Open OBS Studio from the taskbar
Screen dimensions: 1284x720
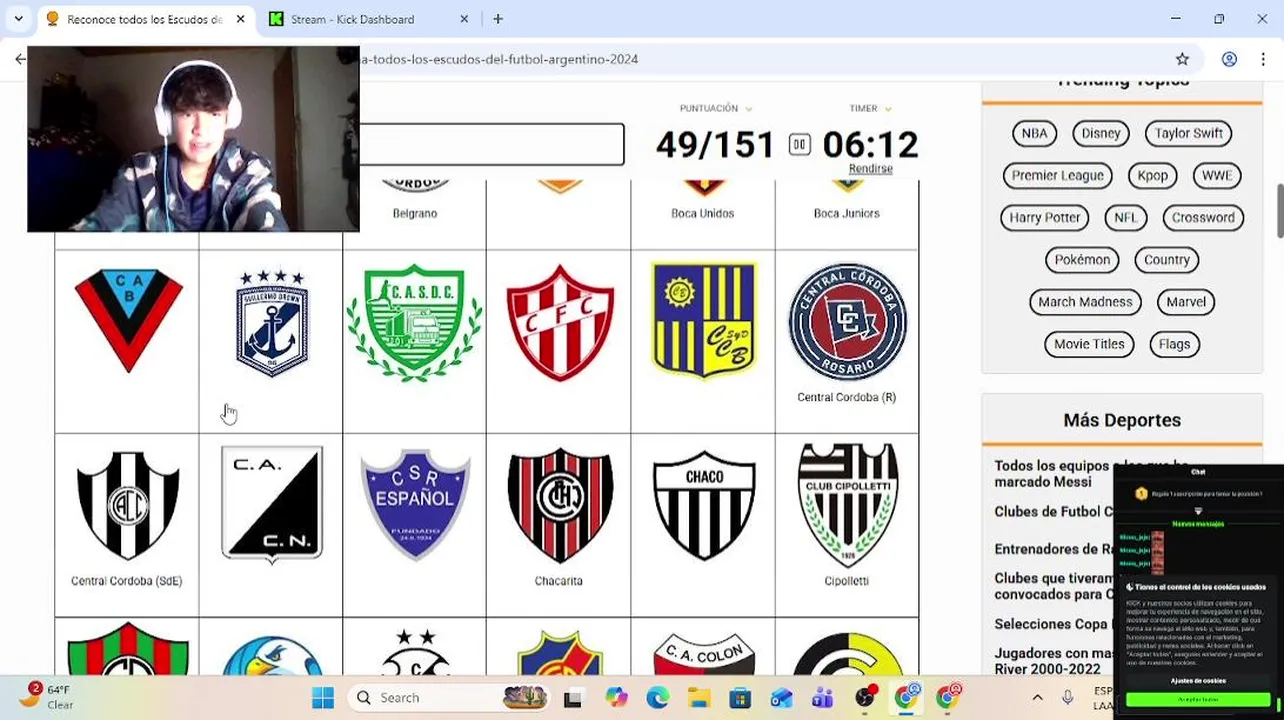pyautogui.click(x=865, y=697)
